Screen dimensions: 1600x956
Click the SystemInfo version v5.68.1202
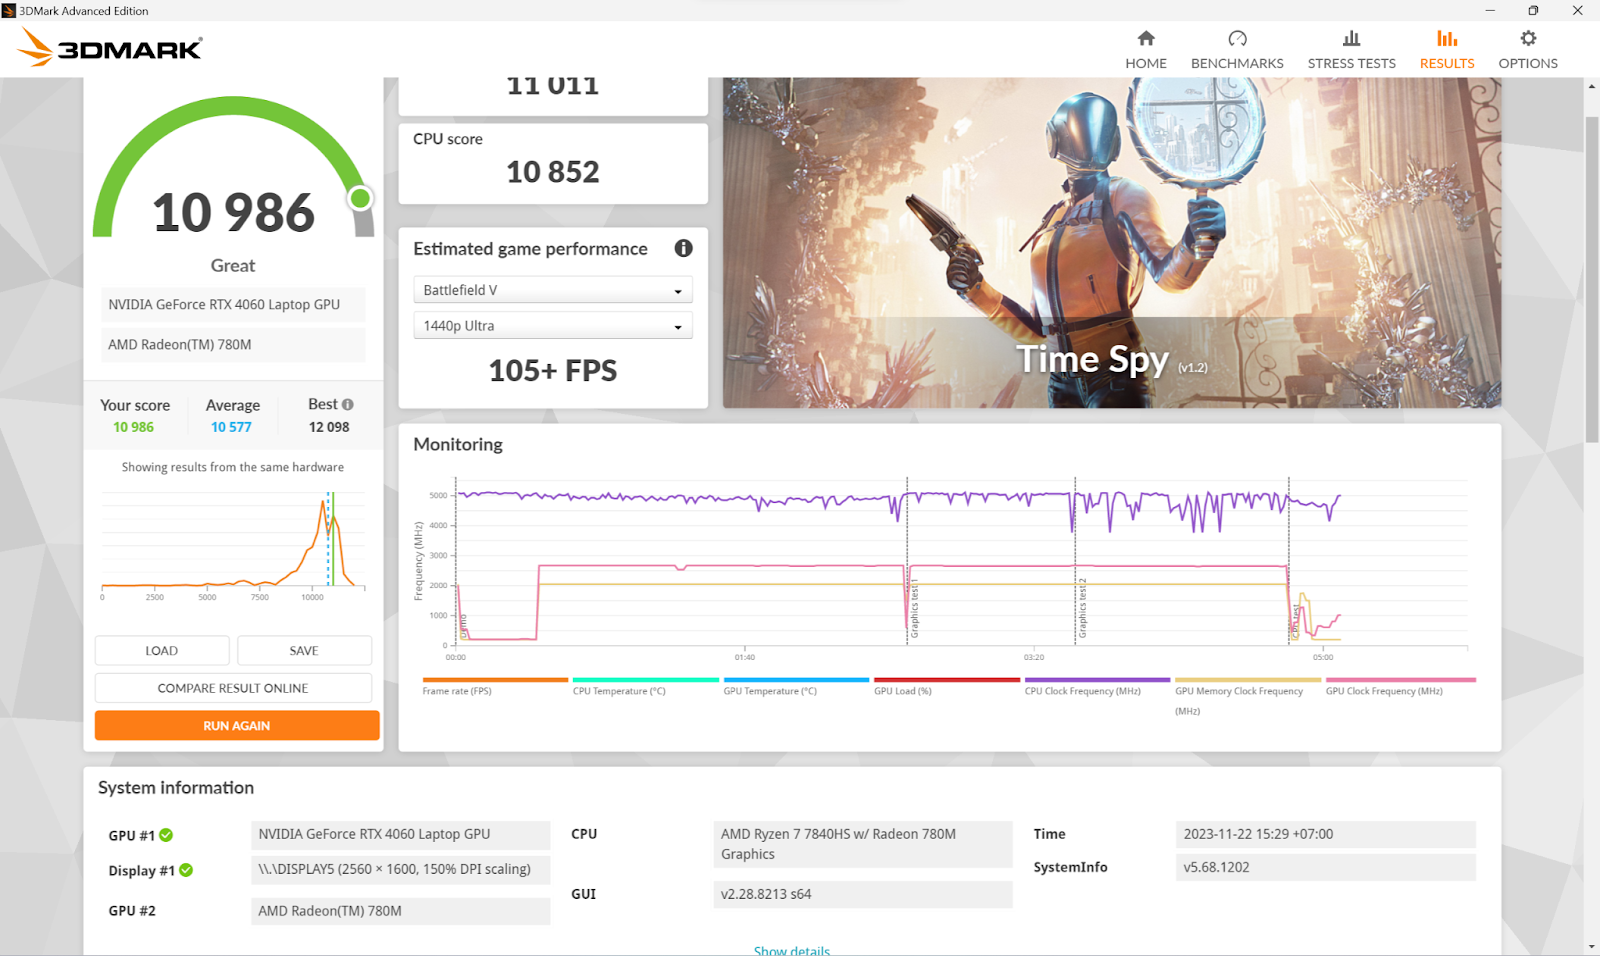[1325, 867]
